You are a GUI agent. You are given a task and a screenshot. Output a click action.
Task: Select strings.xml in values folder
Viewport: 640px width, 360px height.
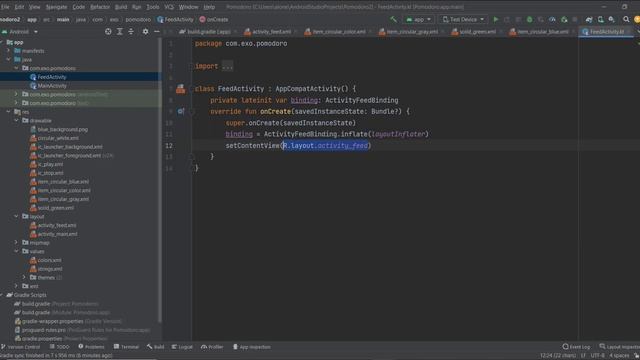click(x=50, y=269)
